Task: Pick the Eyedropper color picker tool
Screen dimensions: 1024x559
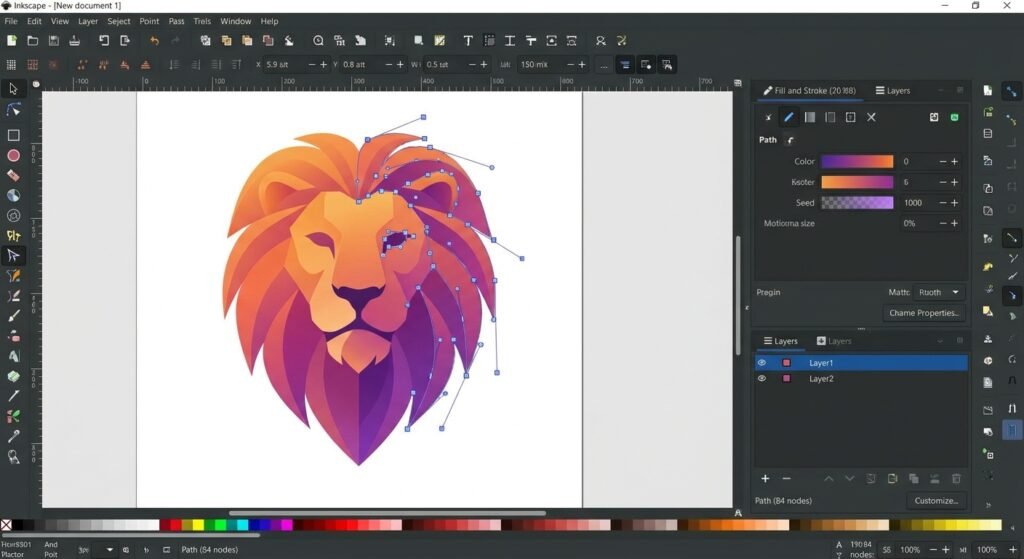Action: (x=13, y=436)
